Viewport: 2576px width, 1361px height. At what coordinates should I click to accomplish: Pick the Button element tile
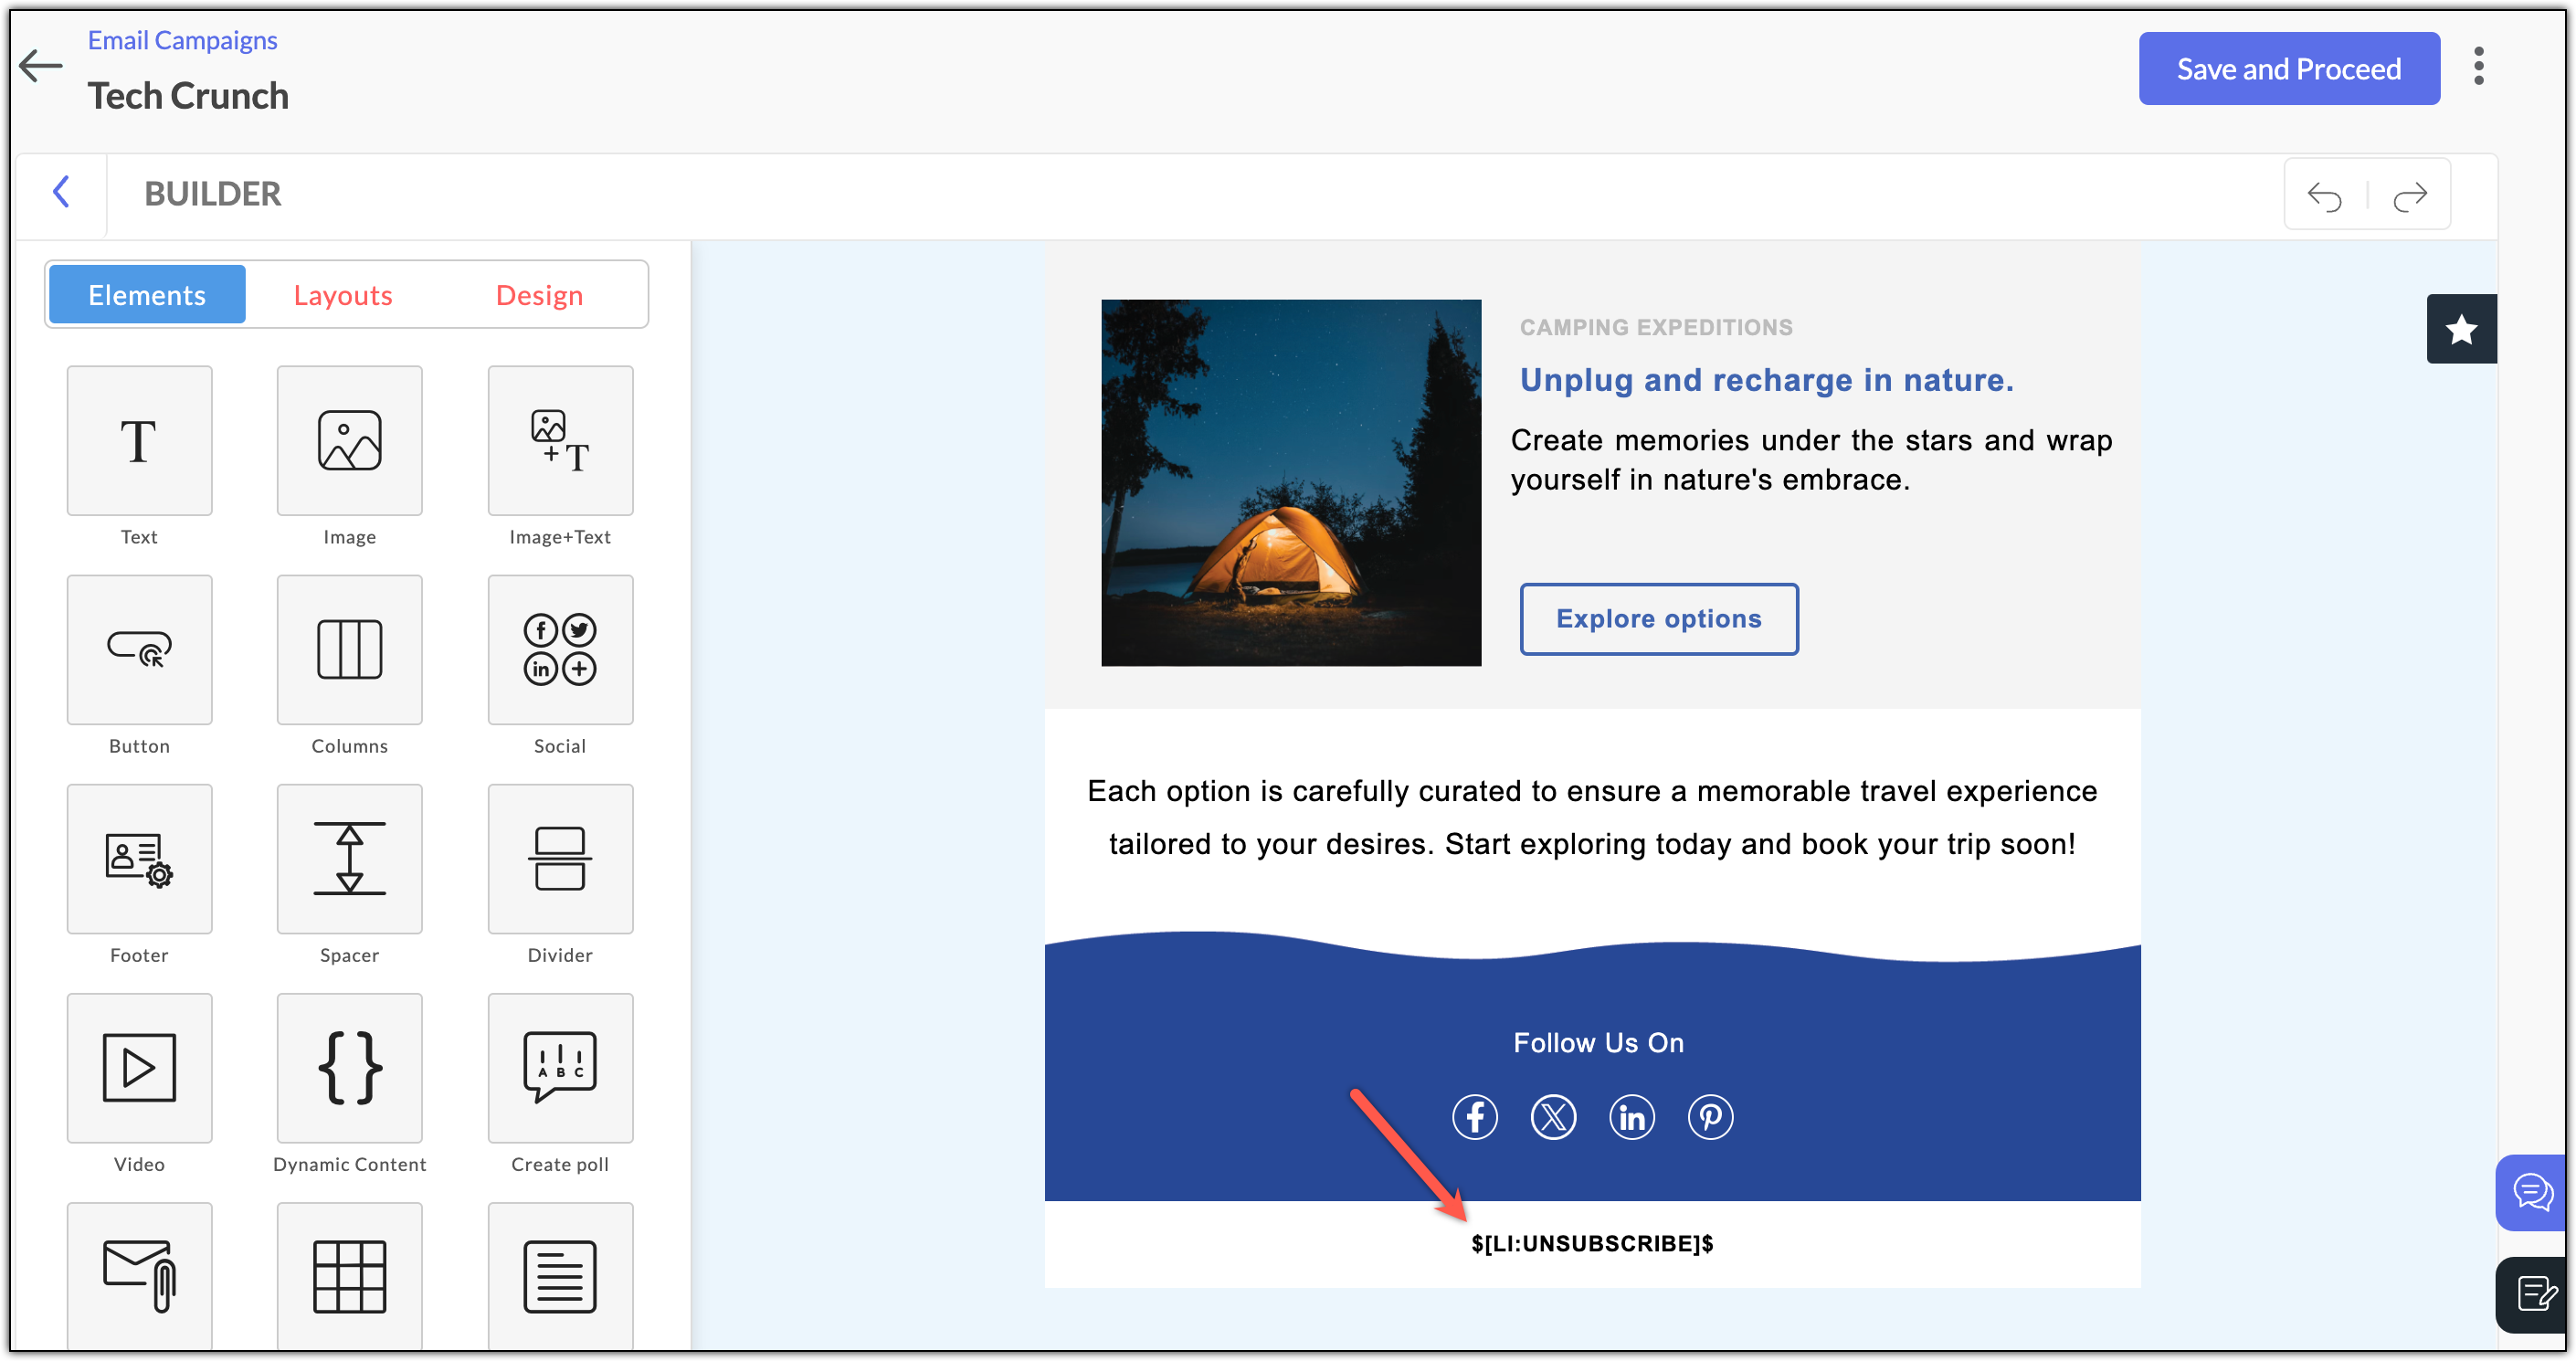coord(139,650)
